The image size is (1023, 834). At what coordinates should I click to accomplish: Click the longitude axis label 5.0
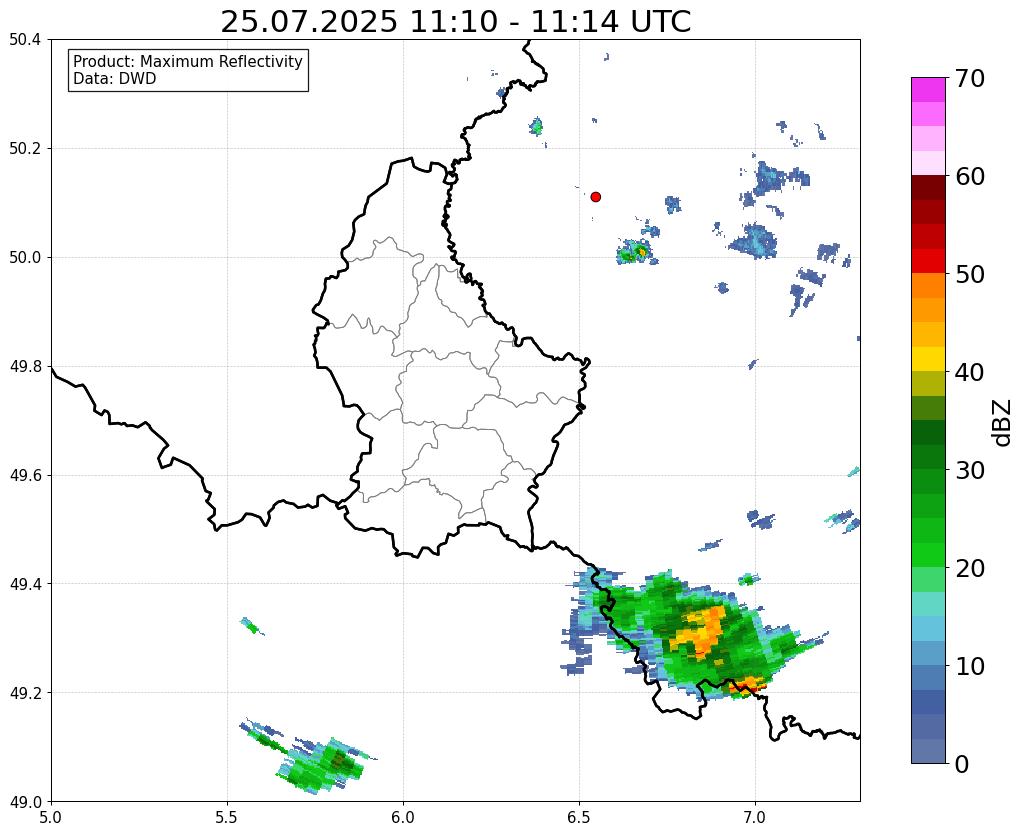coord(51,817)
